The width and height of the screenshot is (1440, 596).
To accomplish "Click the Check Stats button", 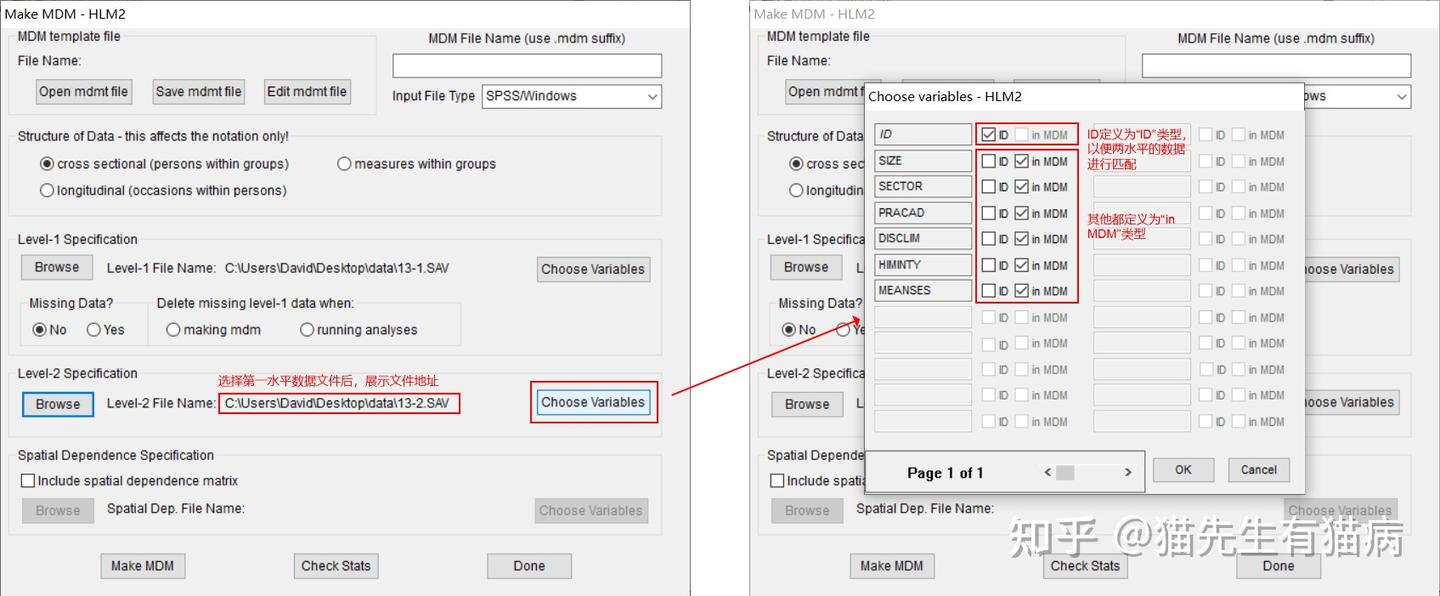I will click(x=335, y=565).
